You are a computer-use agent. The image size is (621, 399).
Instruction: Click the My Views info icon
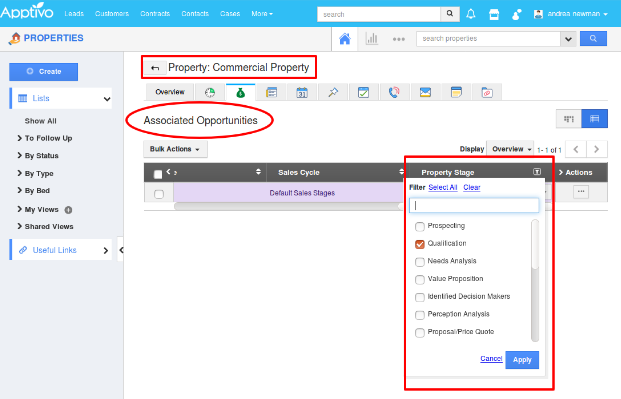(x=68, y=210)
